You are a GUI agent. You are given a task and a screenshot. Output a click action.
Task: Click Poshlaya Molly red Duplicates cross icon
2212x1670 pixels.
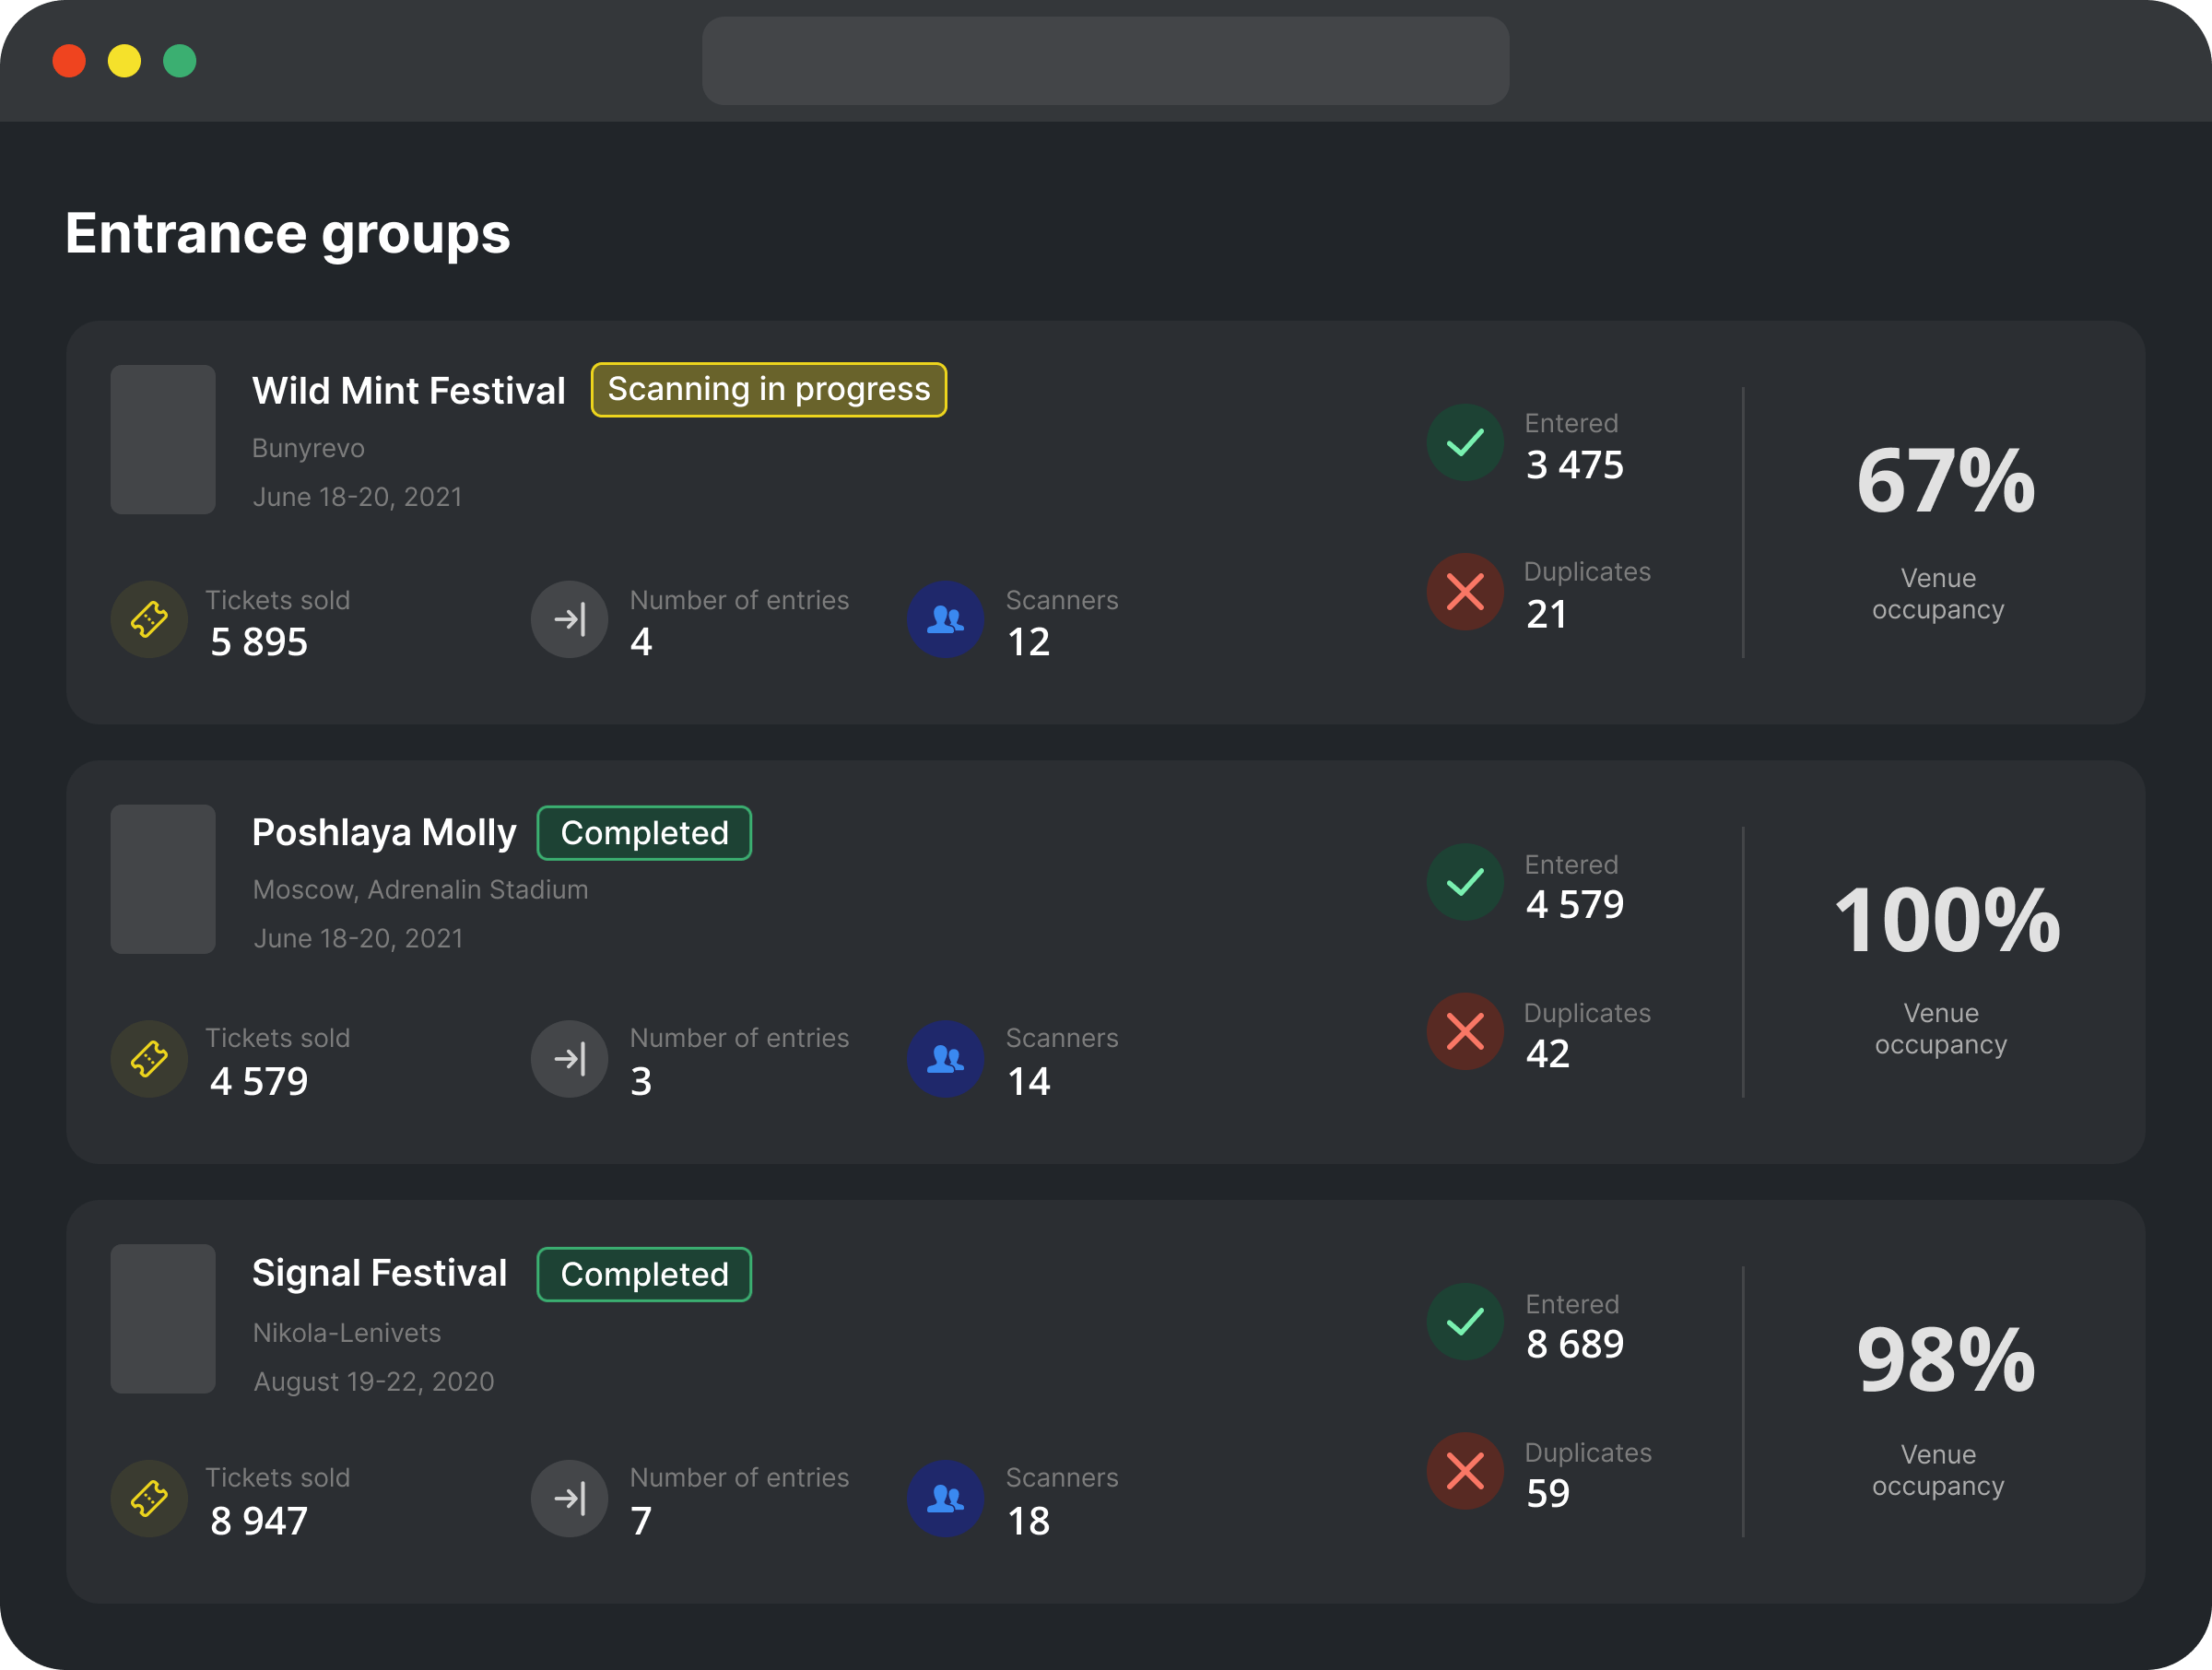[x=1465, y=1031]
